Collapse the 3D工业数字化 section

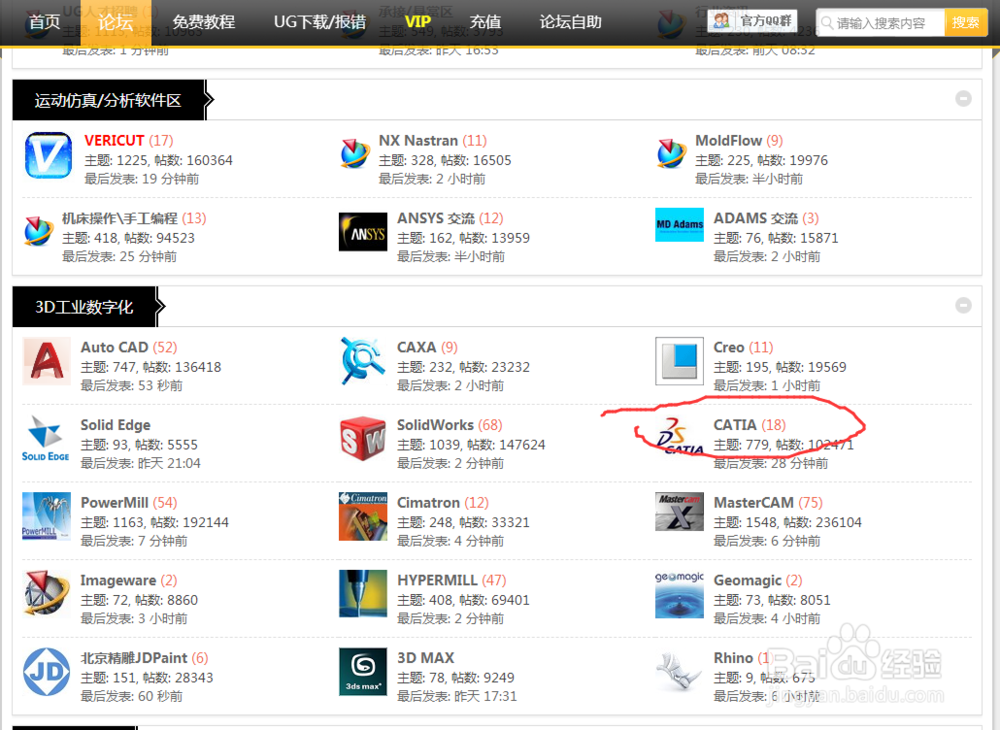pos(963,305)
